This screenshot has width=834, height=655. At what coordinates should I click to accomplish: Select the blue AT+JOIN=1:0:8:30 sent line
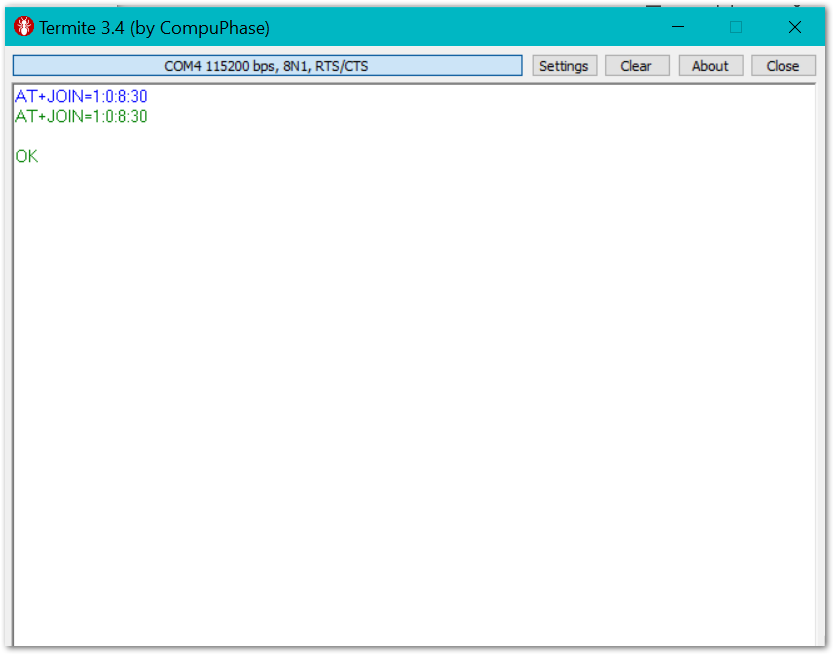pyautogui.click(x=81, y=96)
